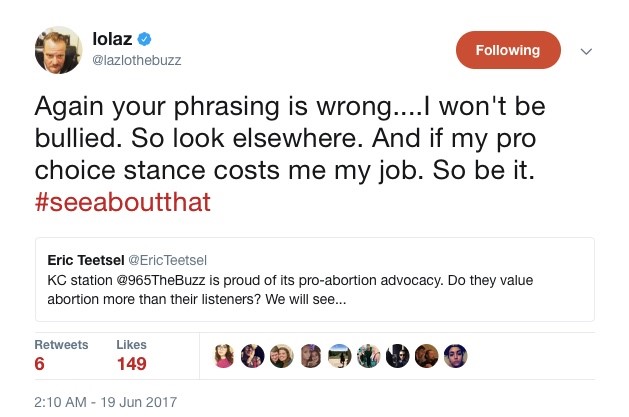629x417 pixels.
Task: Select the fifth liker avatar with outdoor landscape
Action: [340, 357]
